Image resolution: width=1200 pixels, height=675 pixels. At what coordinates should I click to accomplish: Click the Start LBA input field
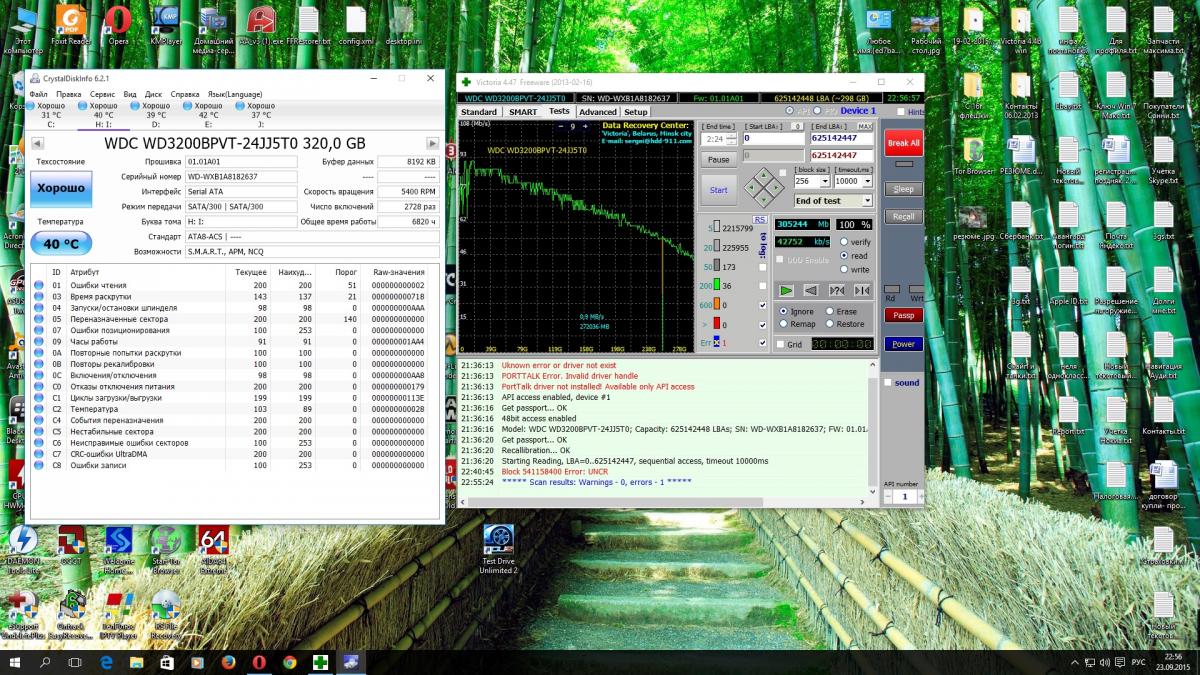(774, 139)
